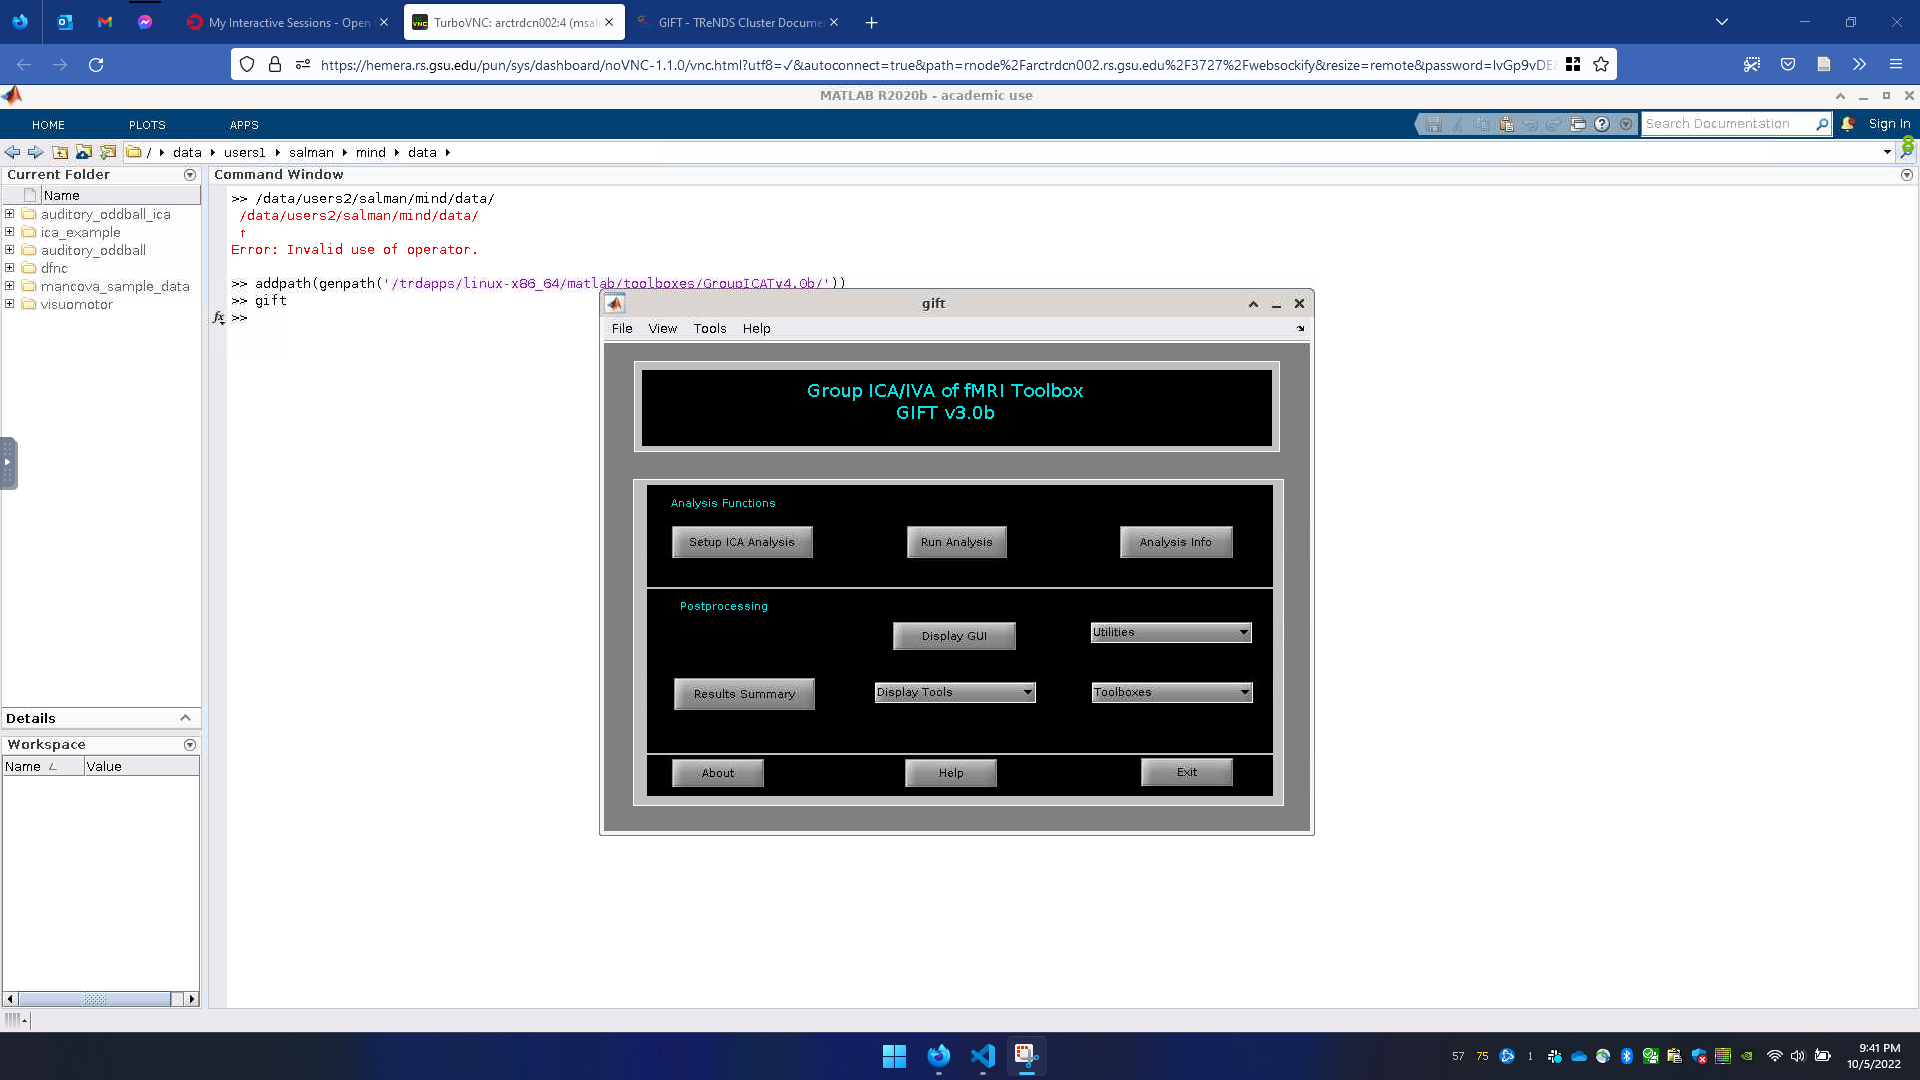Select auditory_oddball folder

click(93, 250)
